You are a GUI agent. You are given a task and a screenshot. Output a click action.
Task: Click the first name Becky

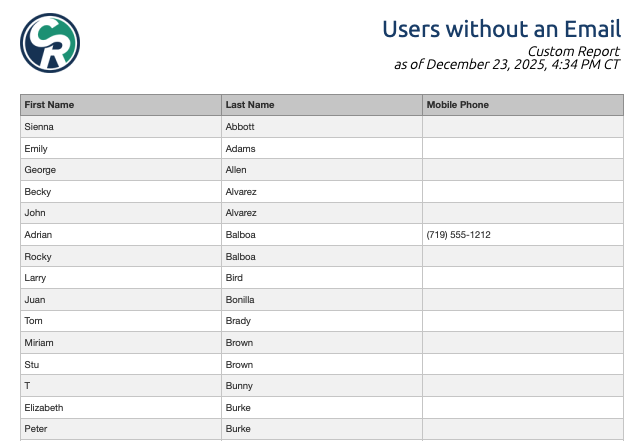click(x=38, y=192)
